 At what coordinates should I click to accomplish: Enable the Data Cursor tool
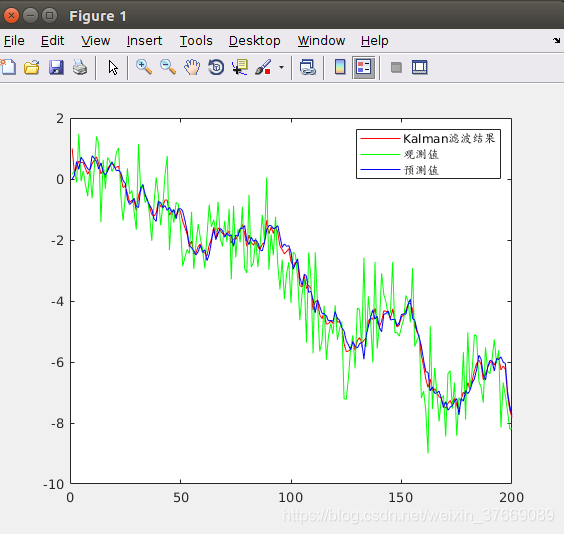240,67
